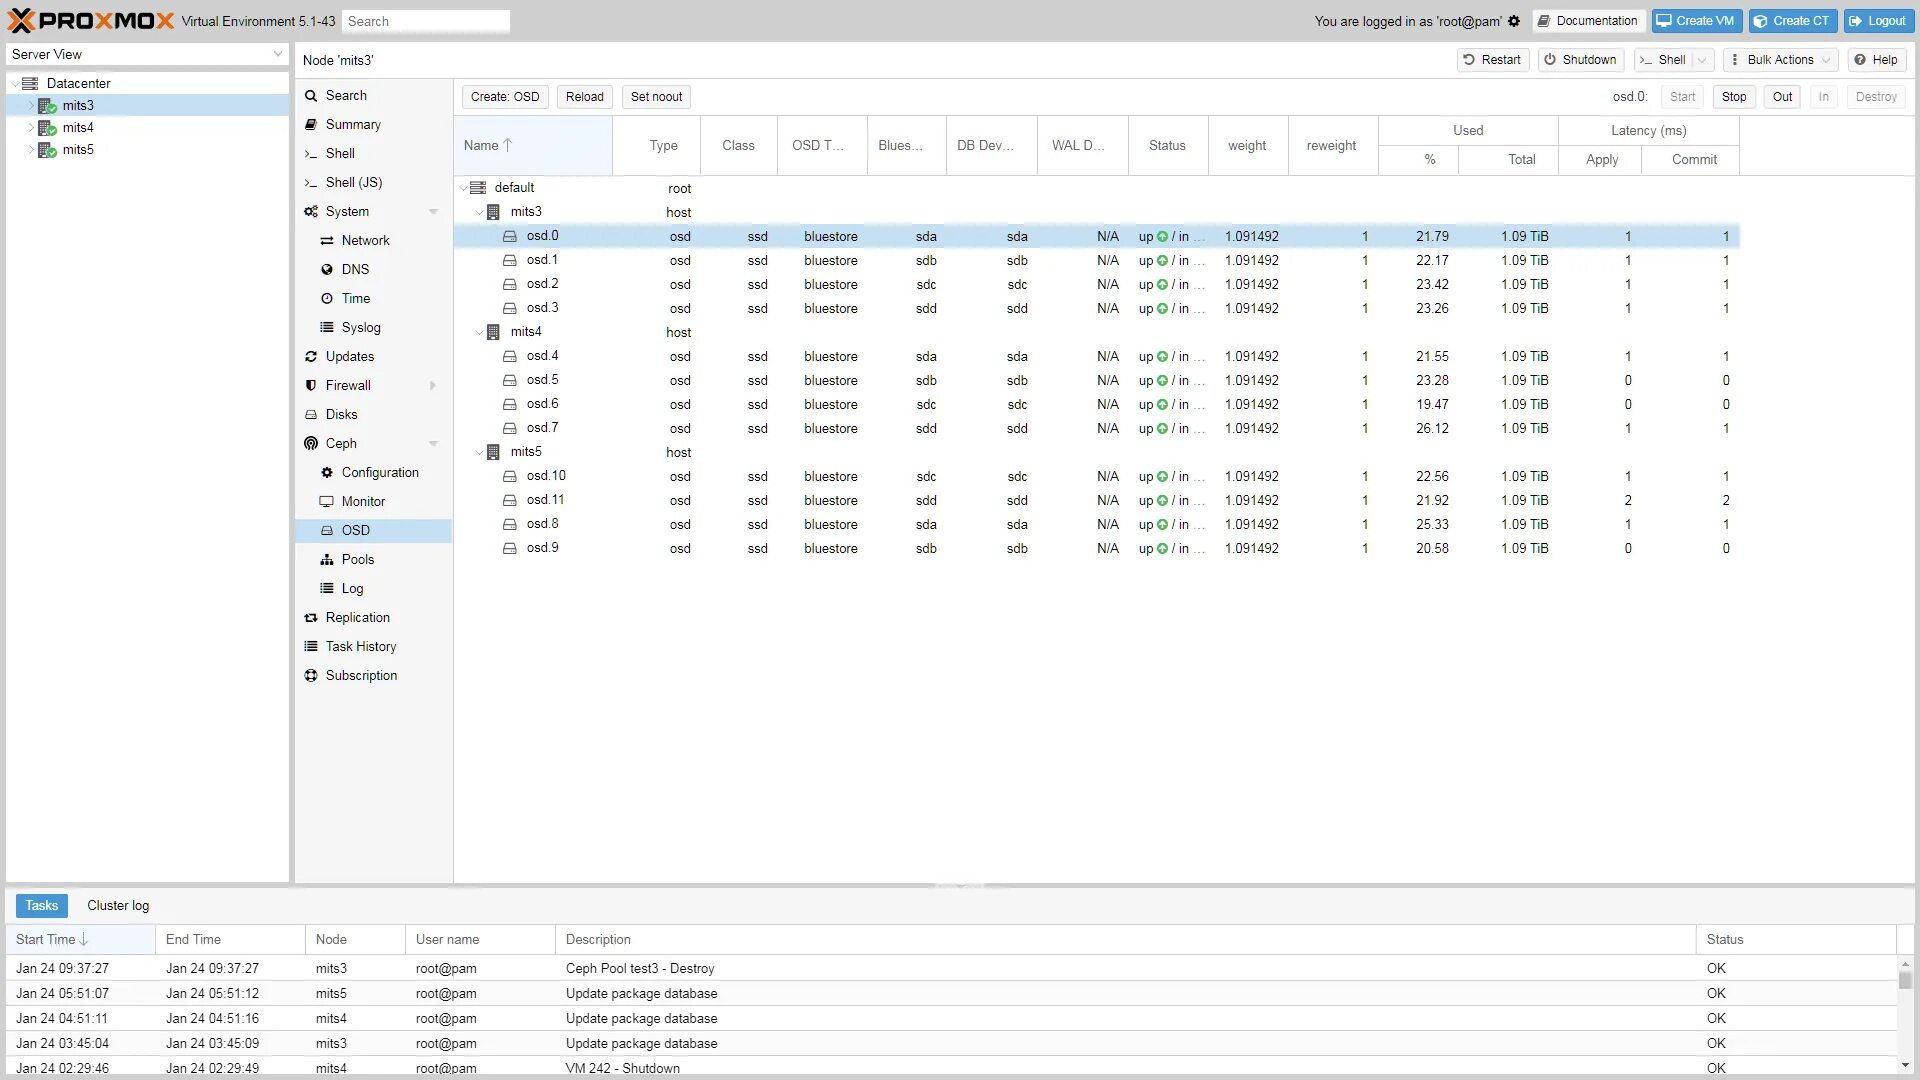Open Subscription settings
This screenshot has height=1080, width=1920.
pos(361,675)
